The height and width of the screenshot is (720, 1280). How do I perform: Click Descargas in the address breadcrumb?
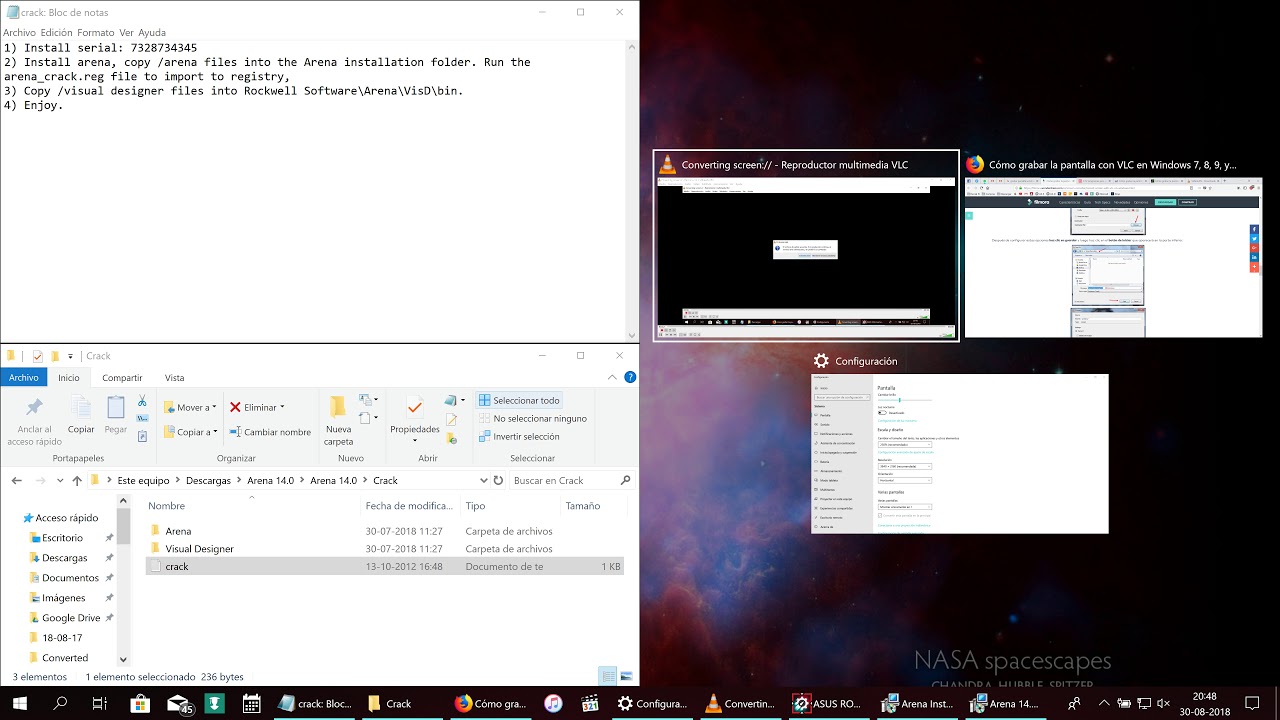click(x=208, y=481)
